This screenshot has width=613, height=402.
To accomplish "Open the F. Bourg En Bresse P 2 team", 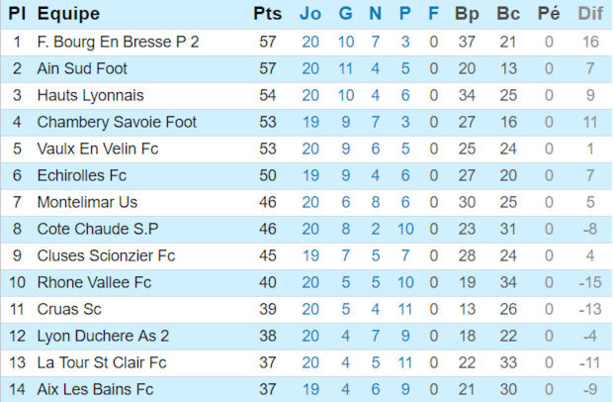I will (x=118, y=42).
